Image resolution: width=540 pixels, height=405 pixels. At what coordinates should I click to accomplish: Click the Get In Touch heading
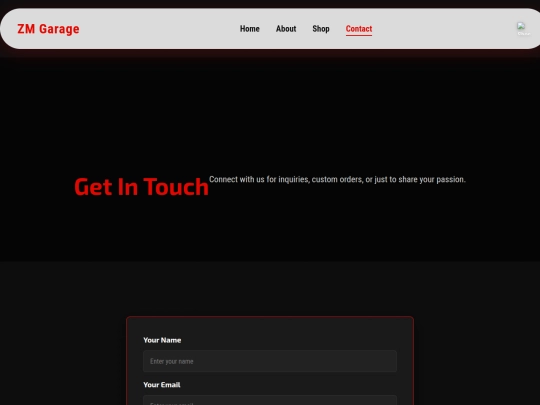pyautogui.click(x=142, y=187)
